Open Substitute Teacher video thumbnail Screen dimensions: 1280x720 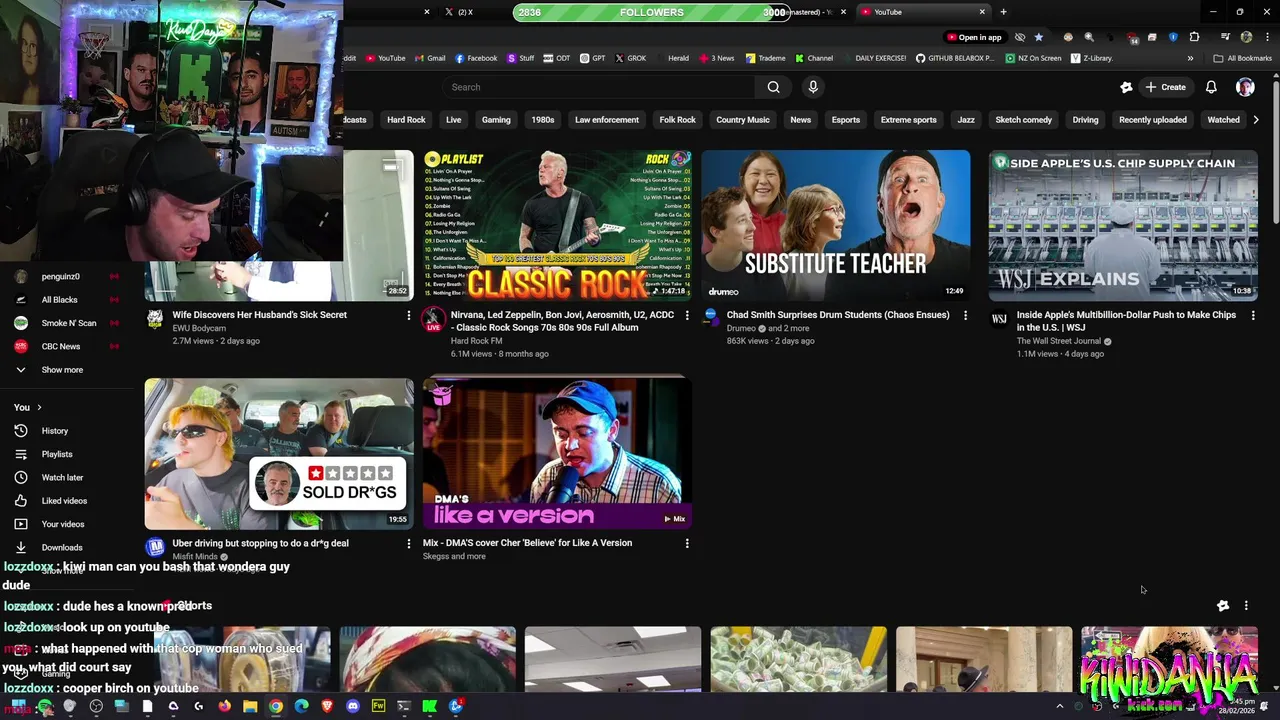[x=835, y=225]
